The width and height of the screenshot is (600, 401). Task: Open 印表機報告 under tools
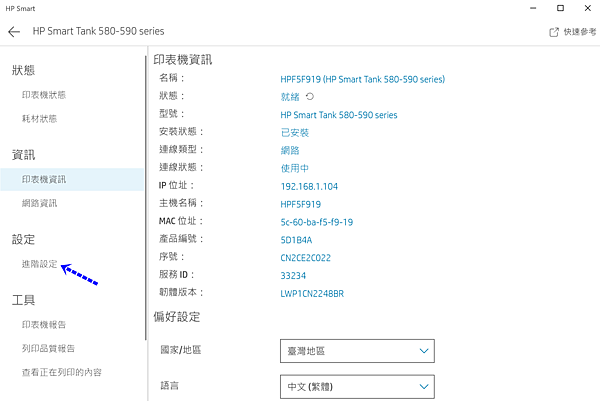44,324
